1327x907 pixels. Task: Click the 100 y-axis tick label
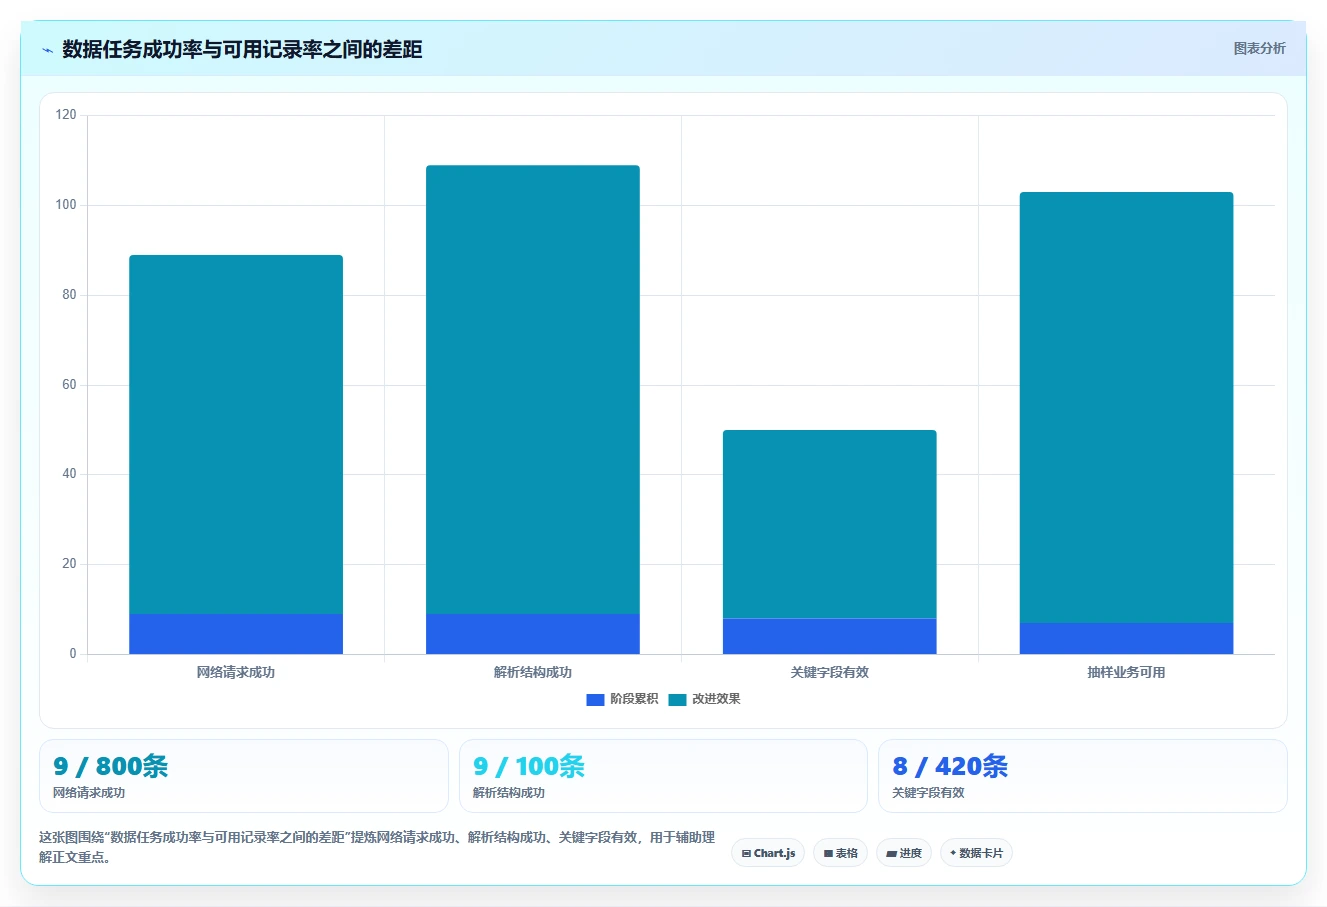pyautogui.click(x=66, y=205)
